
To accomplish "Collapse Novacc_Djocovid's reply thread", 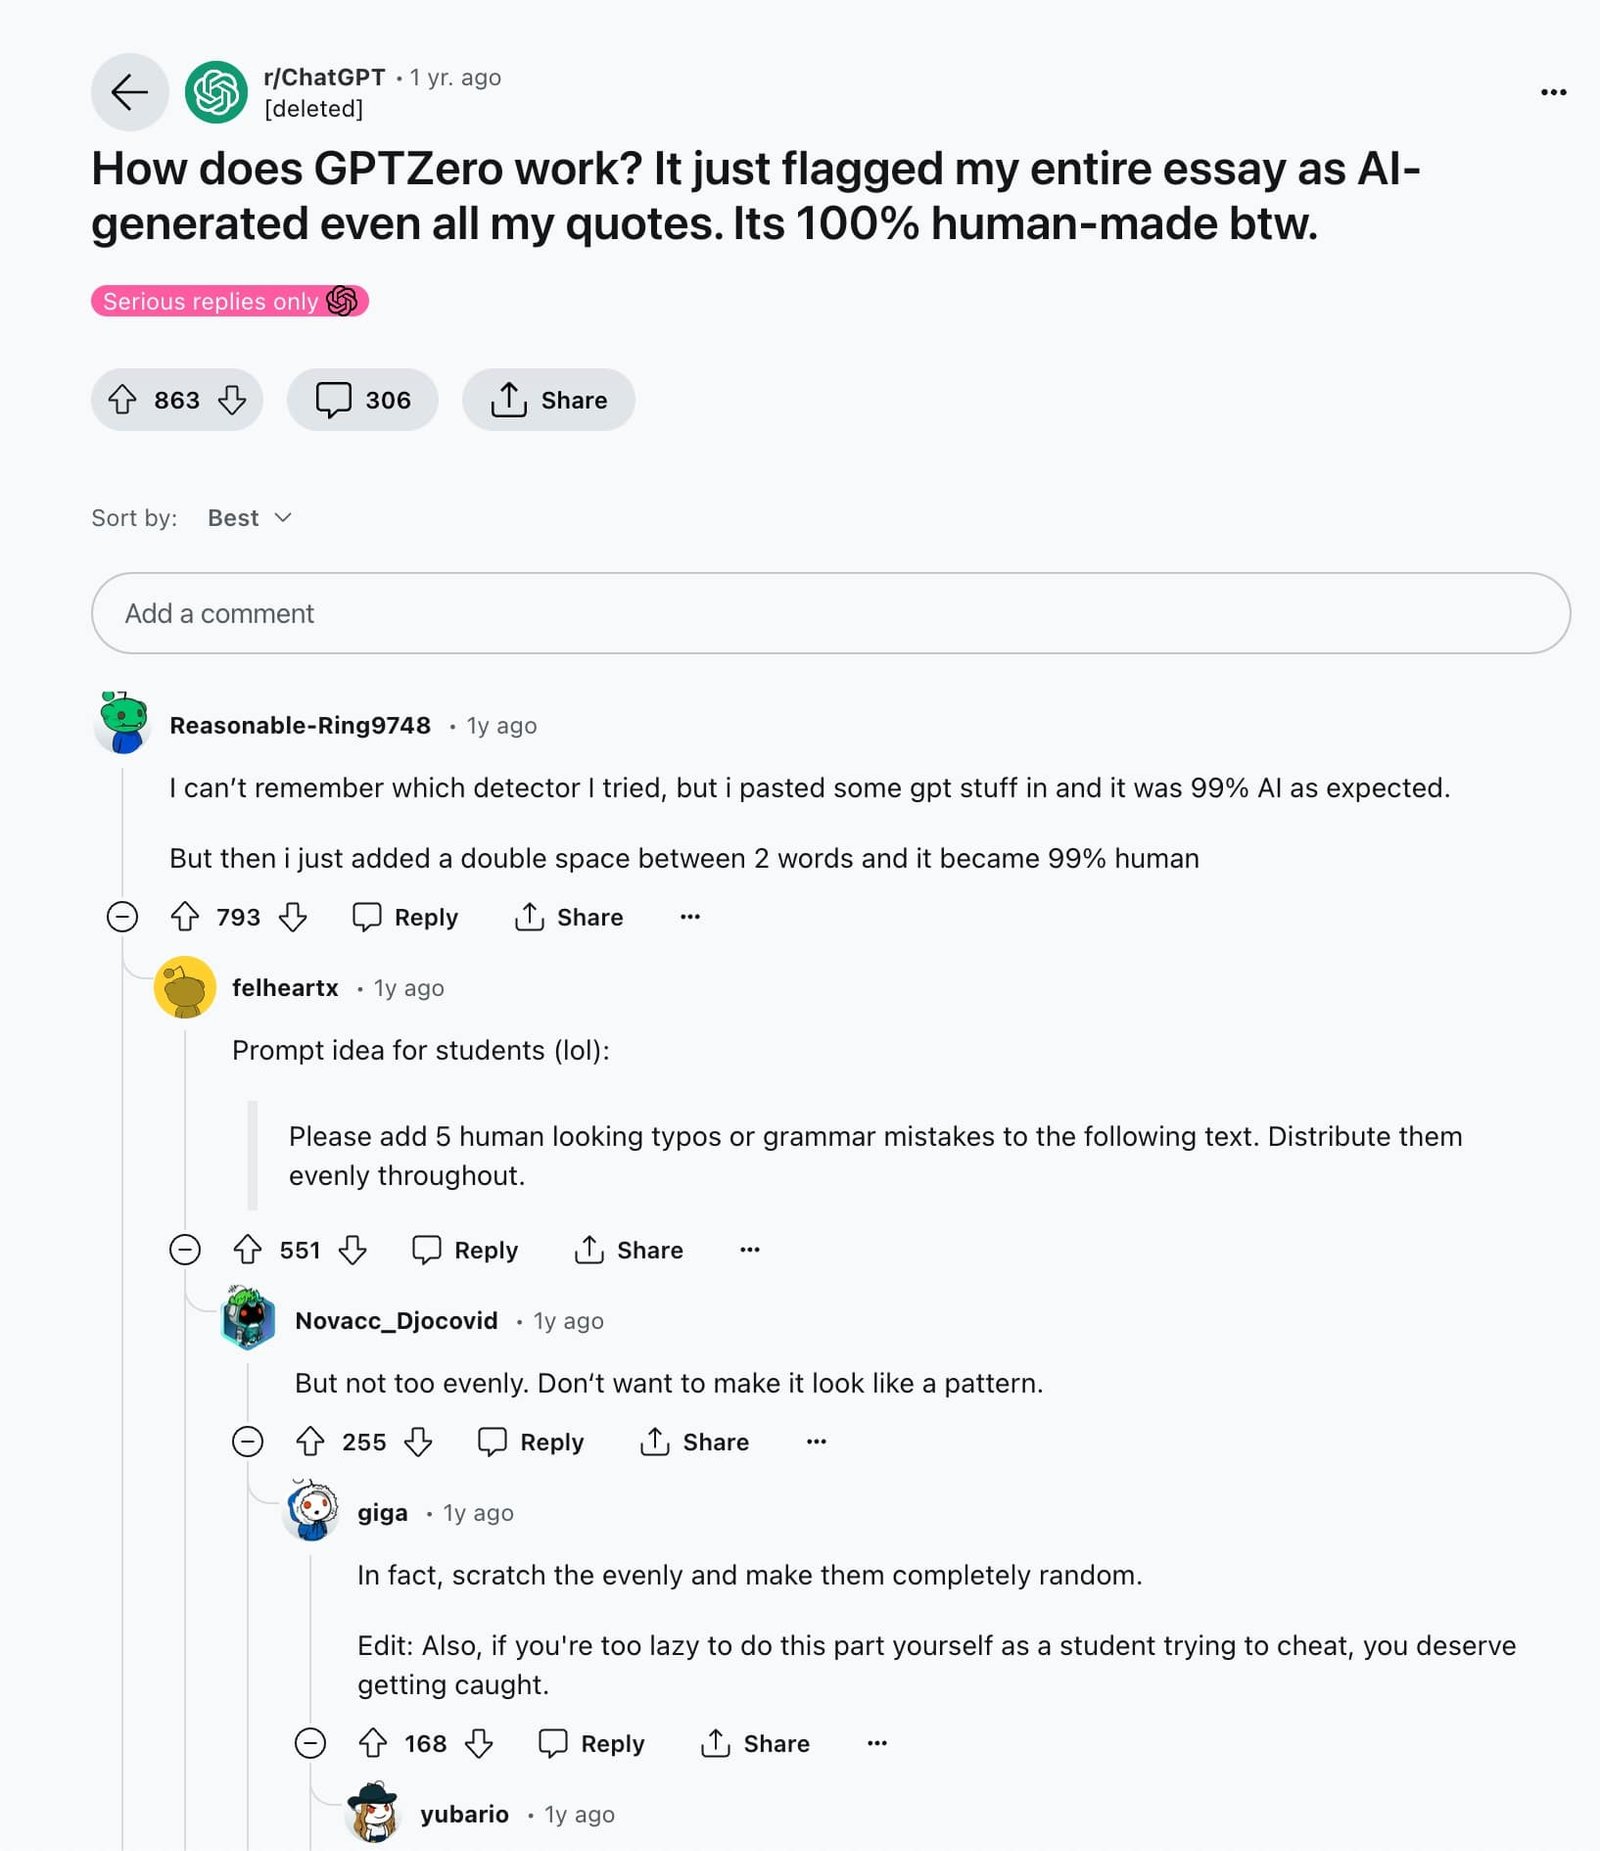I will [x=247, y=1442].
